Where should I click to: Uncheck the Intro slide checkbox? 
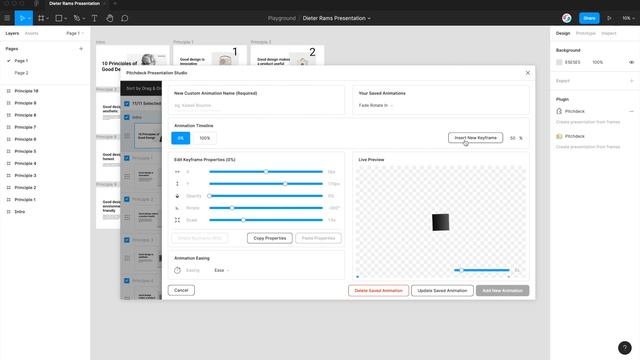127,118
